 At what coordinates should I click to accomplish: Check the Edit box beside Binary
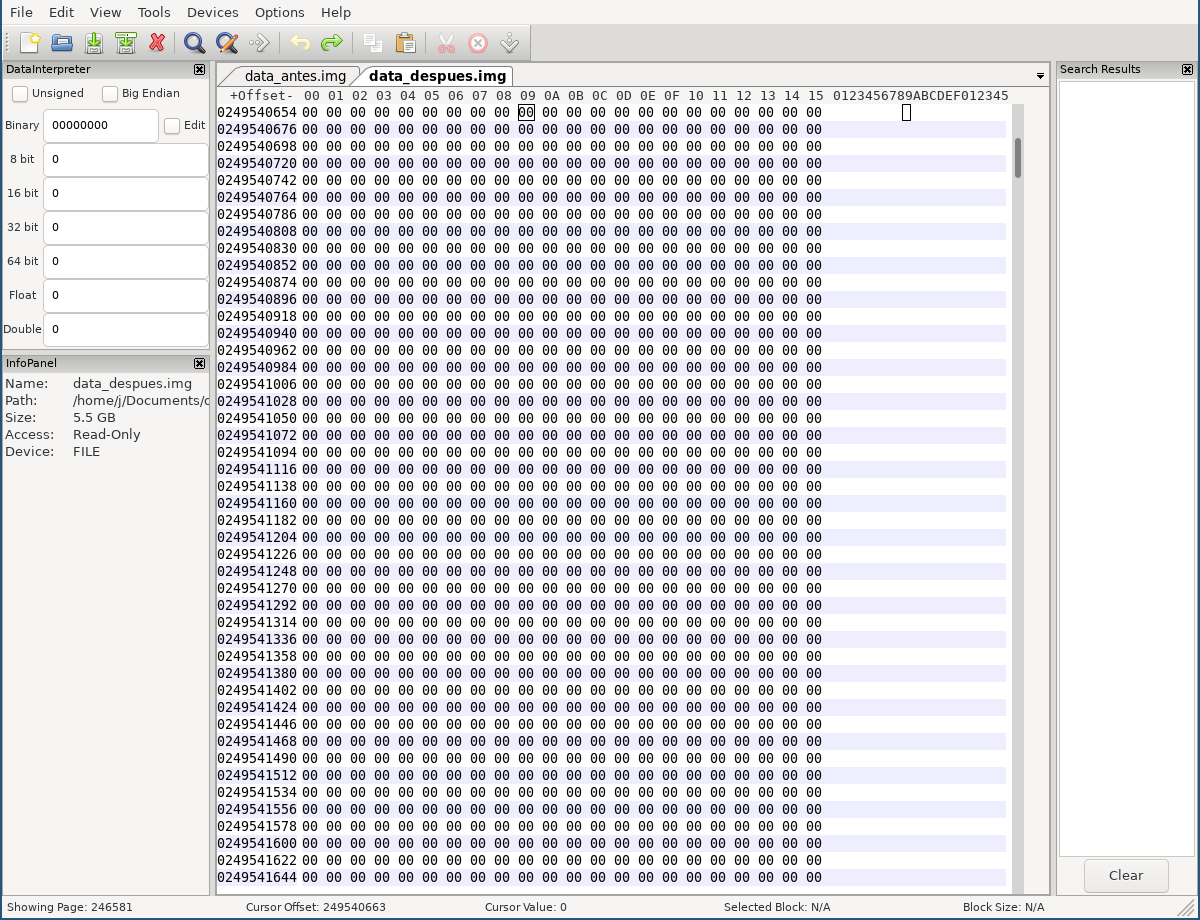click(172, 125)
